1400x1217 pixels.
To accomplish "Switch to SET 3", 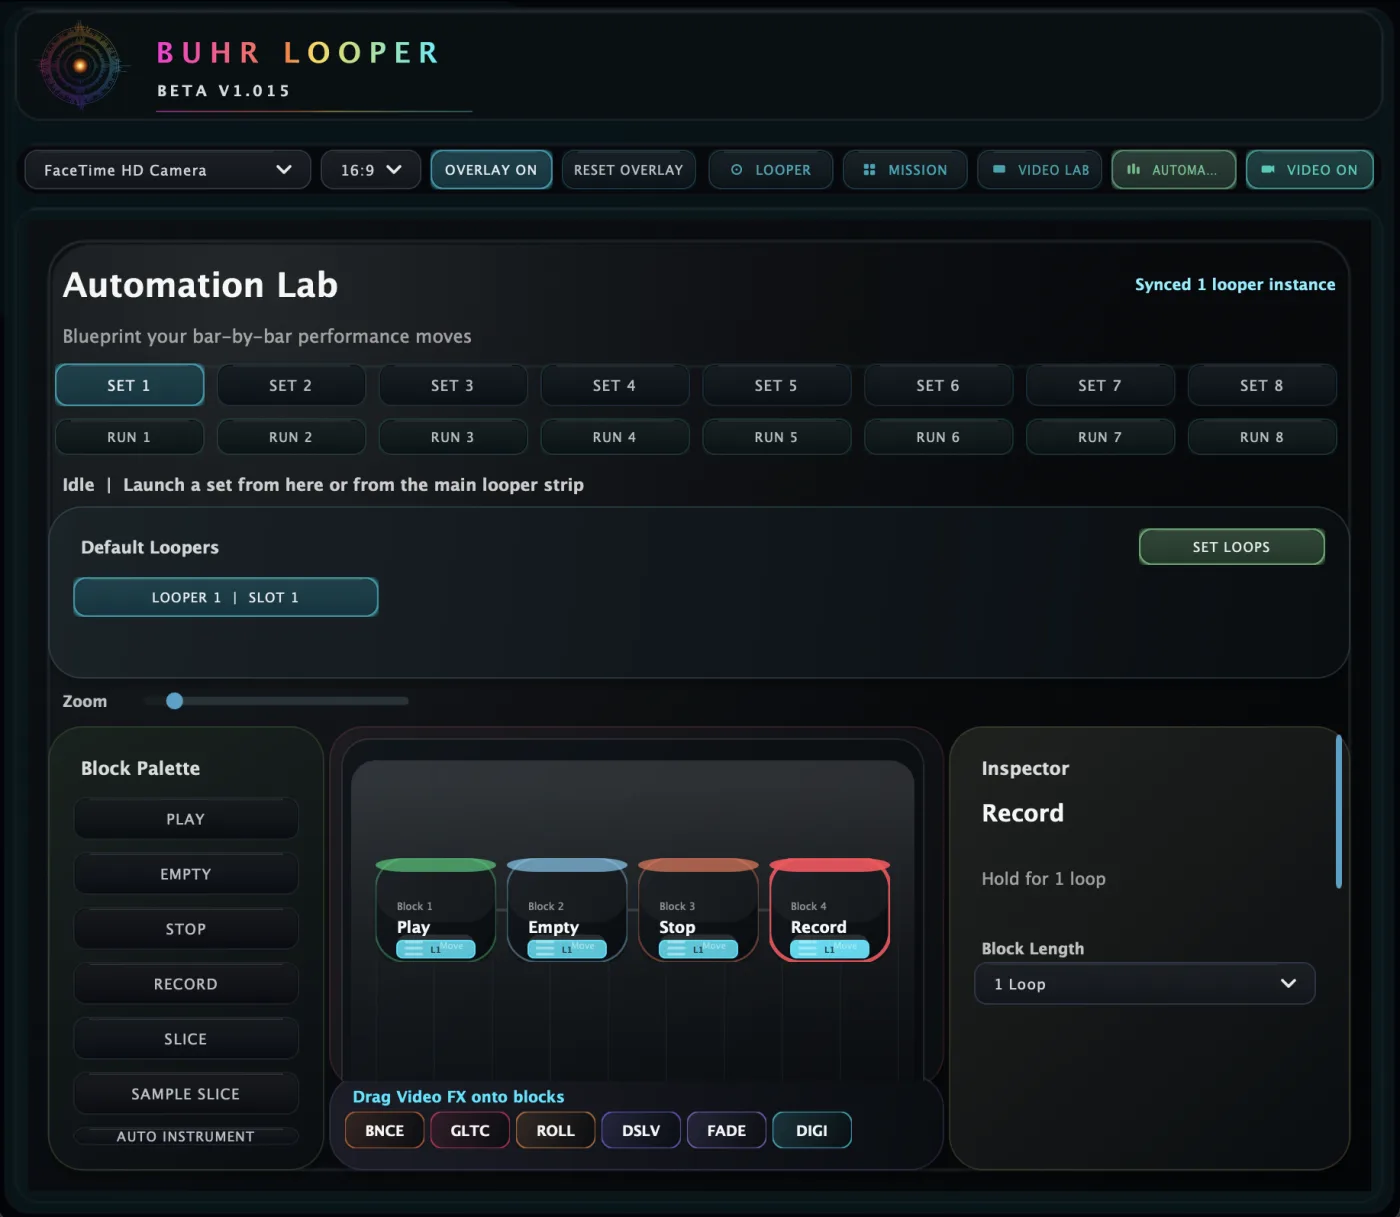I will 453,385.
